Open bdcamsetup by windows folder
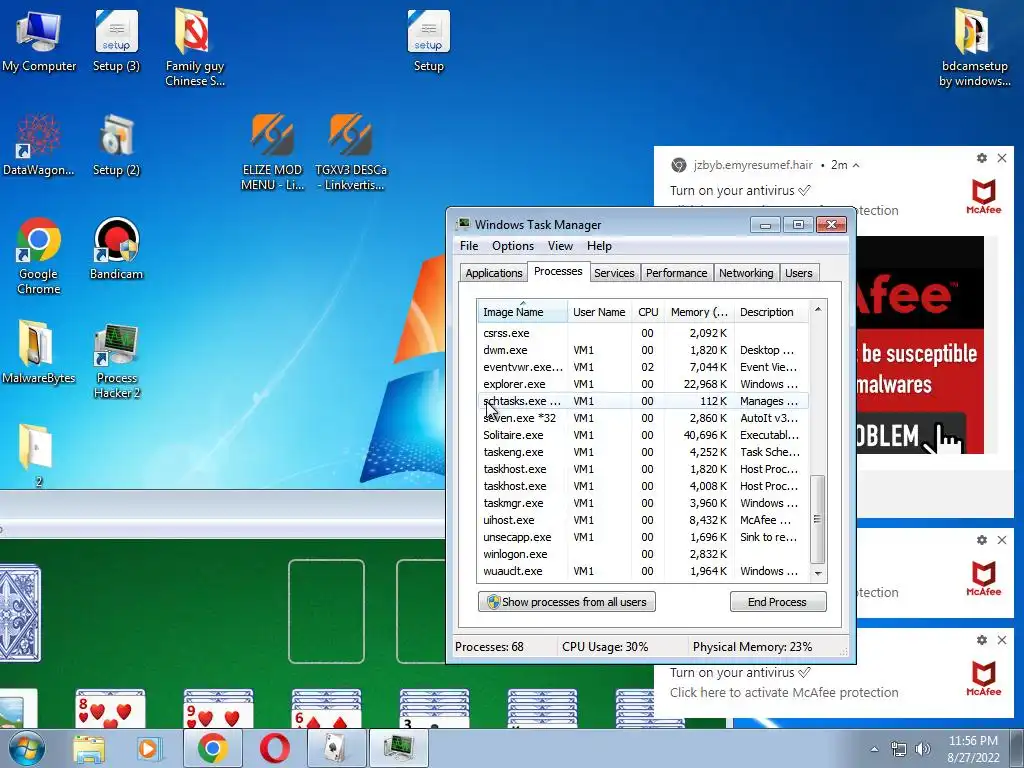The width and height of the screenshot is (1024, 768). click(974, 47)
